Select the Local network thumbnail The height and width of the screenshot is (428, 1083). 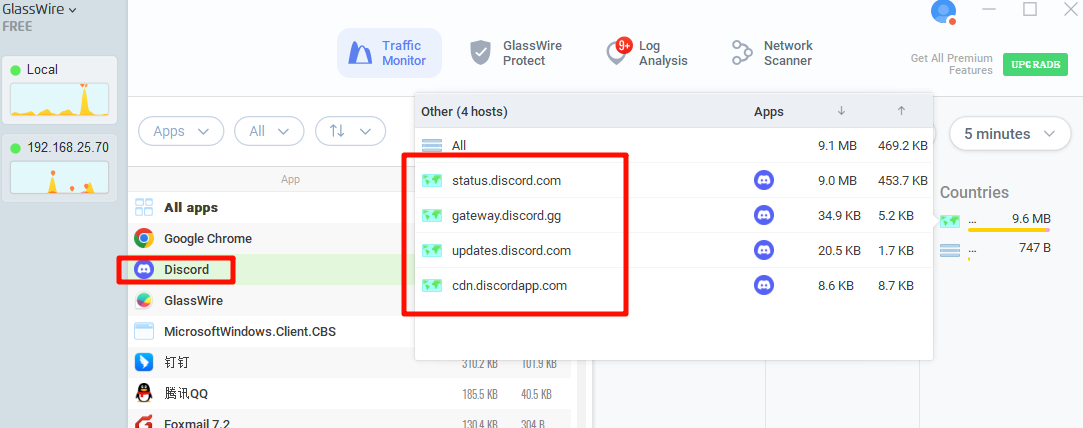point(59,90)
